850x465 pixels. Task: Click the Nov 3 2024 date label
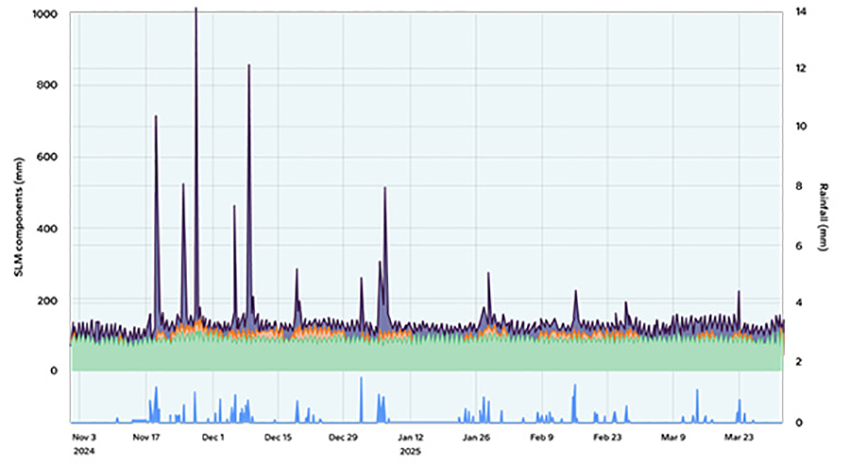84,443
